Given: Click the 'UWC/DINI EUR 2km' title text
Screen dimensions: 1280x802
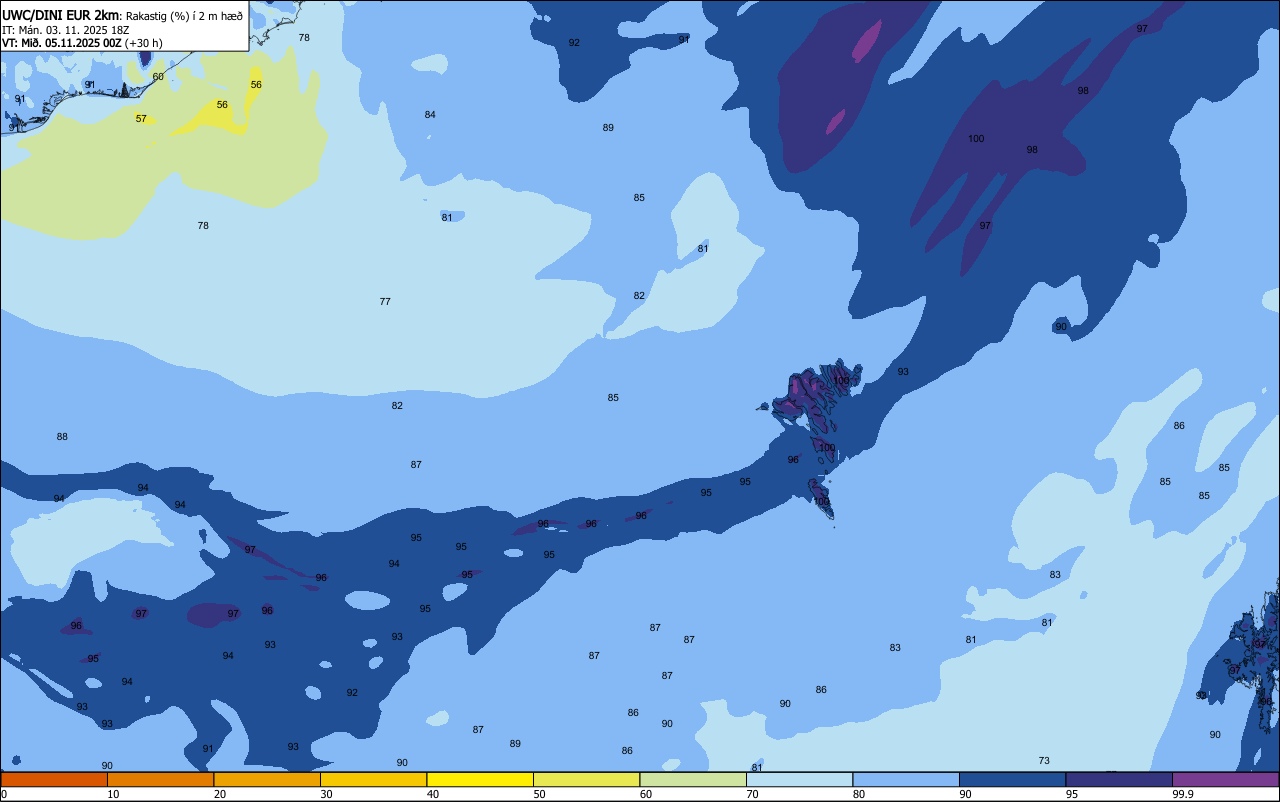Looking at the screenshot, I should pos(61,15).
